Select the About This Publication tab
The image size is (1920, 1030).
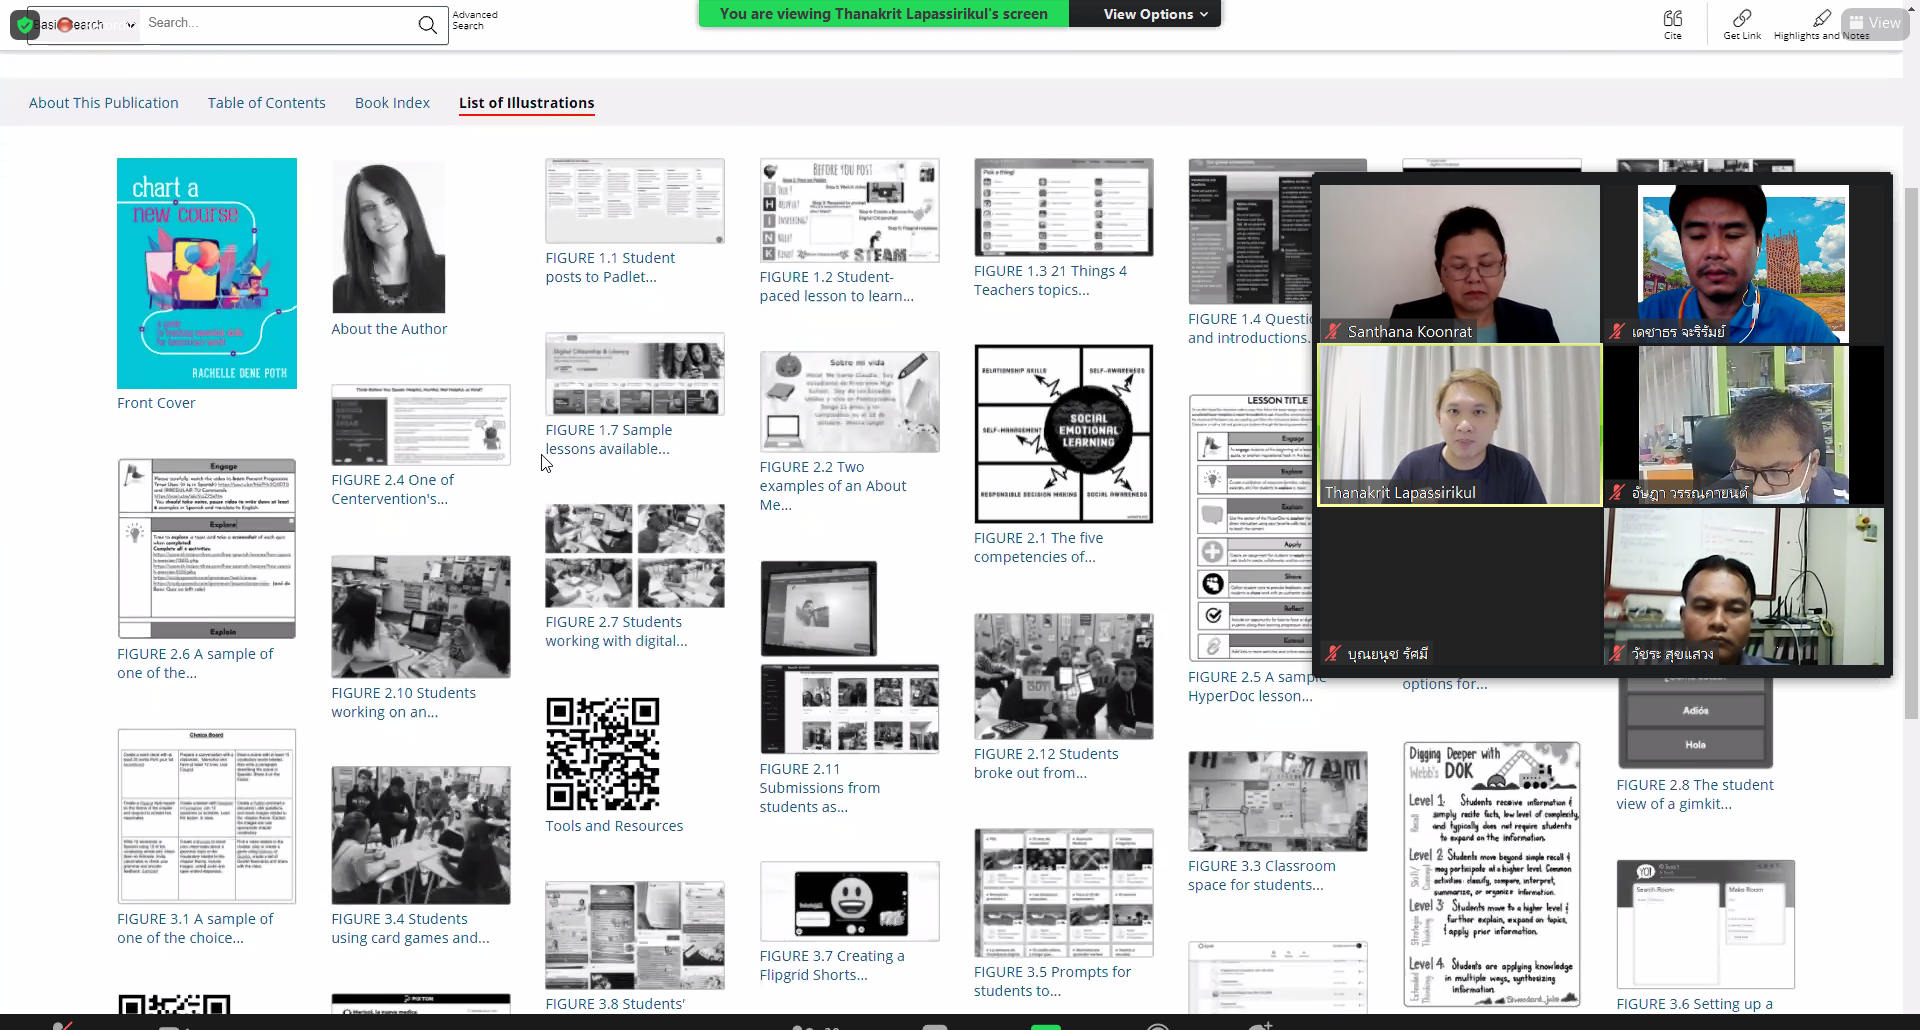click(104, 103)
